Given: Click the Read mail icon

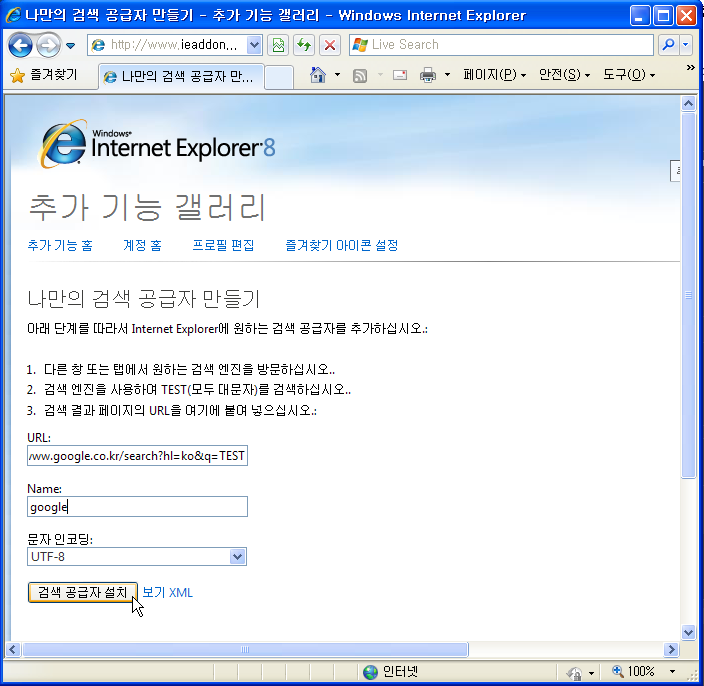Looking at the screenshot, I should 400,75.
